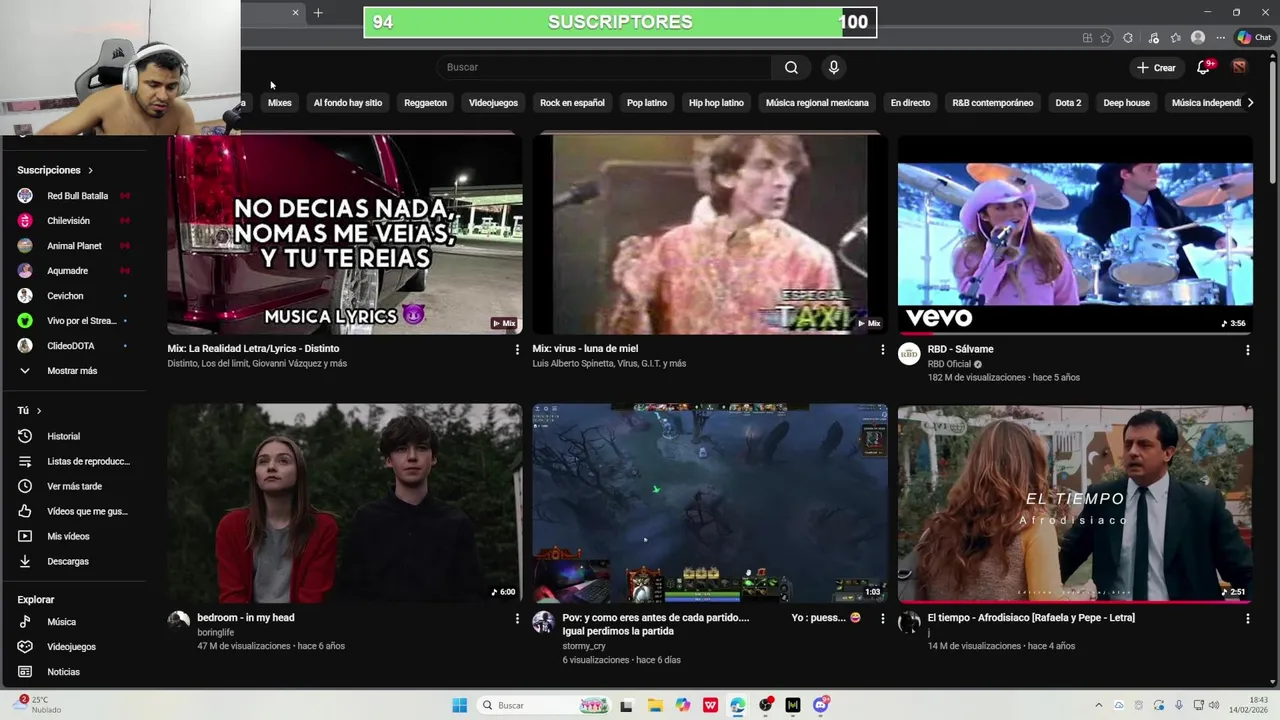
Task: Open options for El tiempo - Afrodisiaco video
Action: [x=1247, y=619]
